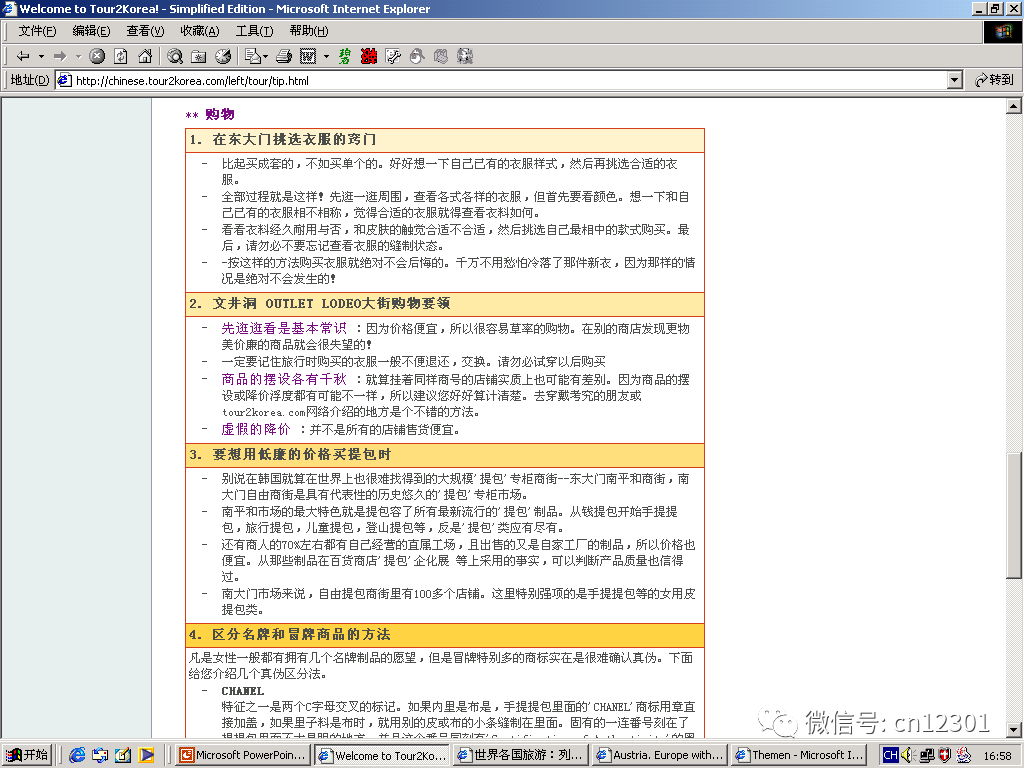Click the red block toolbar icon
Image resolution: width=1024 pixels, height=768 pixels.
point(368,56)
